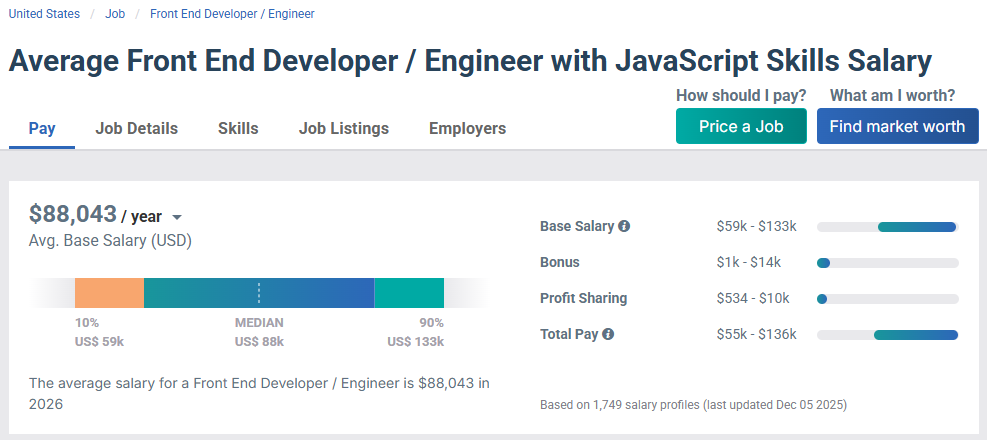Click the 1,749 salary profiles note
Viewport: 987px width, 440px height.
tap(694, 404)
